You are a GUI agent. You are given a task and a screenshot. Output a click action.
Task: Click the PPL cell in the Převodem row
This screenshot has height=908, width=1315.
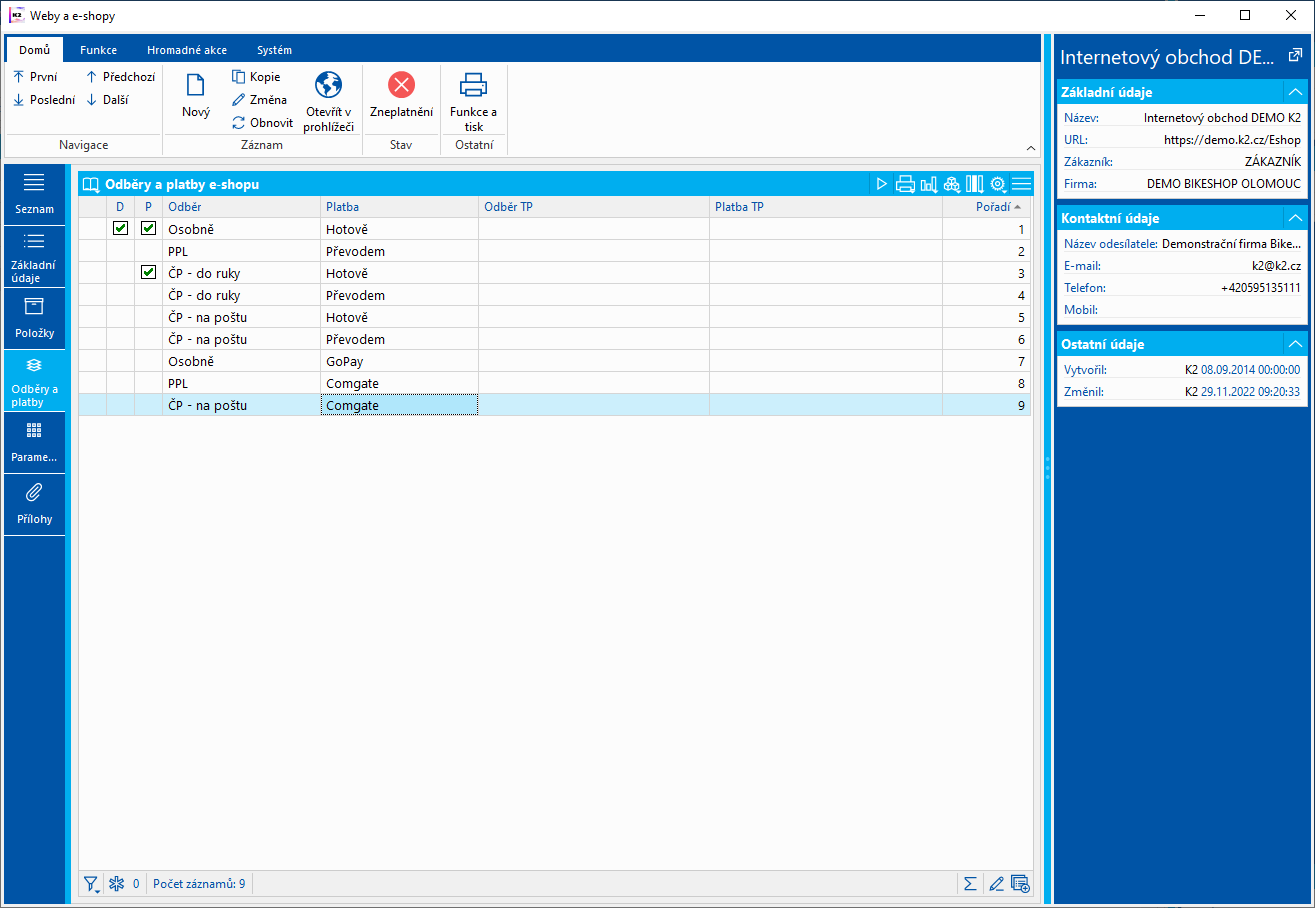(x=242, y=251)
